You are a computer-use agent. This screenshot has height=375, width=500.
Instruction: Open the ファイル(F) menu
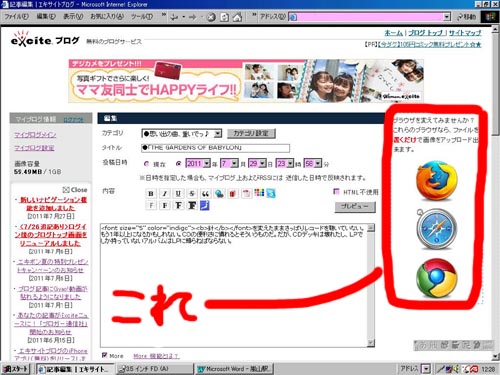tap(16, 16)
